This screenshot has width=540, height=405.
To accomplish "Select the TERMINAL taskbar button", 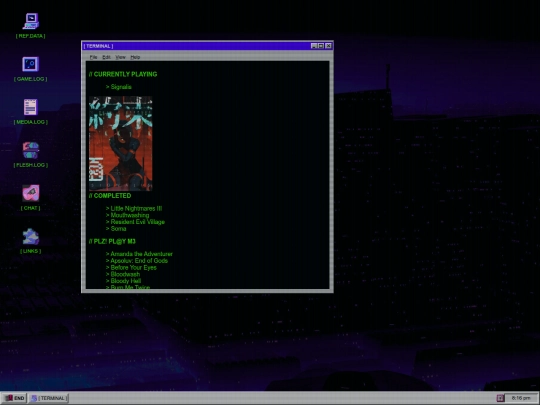I will point(49,398).
